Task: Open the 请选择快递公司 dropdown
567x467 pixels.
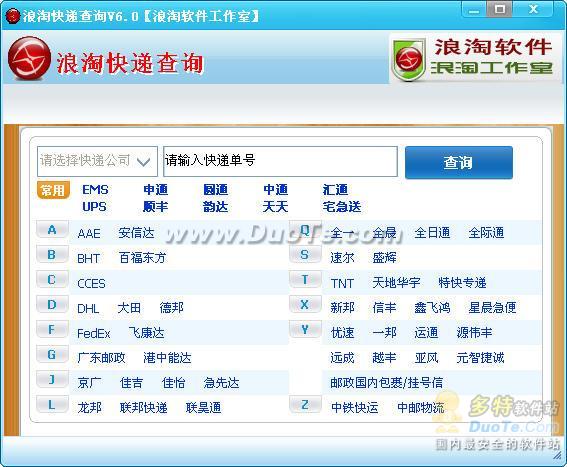Action: [x=97, y=161]
